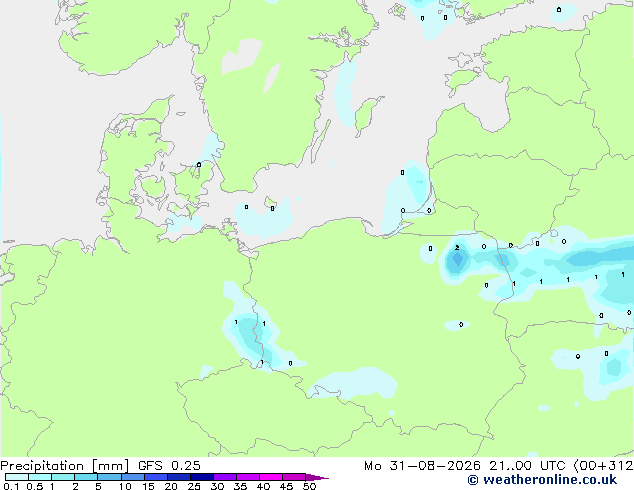The image size is (634, 490).
Task: Click the legend label '35'
Action: click(240, 486)
